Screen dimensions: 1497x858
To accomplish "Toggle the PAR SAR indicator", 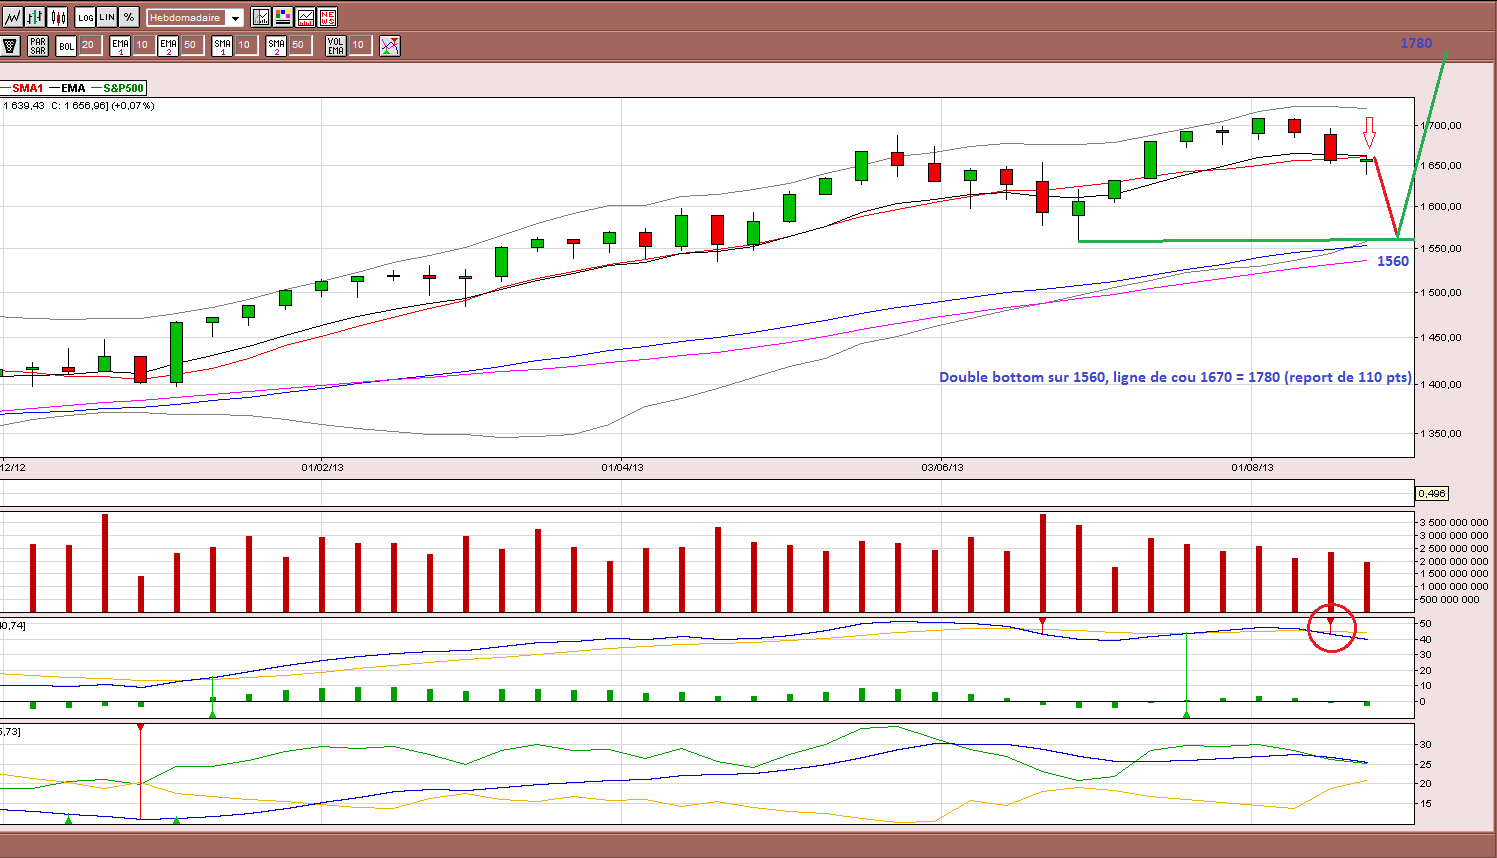I will [38, 46].
